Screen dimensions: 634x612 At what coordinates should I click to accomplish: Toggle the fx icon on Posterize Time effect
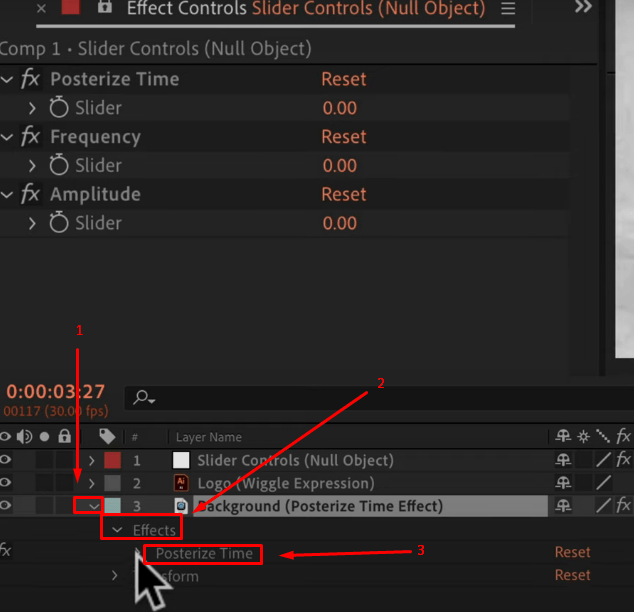pyautogui.click(x=30, y=78)
